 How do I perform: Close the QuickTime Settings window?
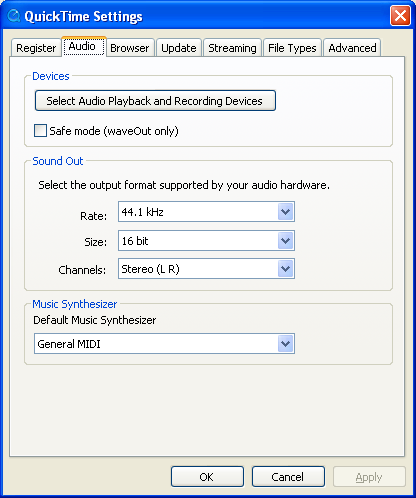[400, 16]
